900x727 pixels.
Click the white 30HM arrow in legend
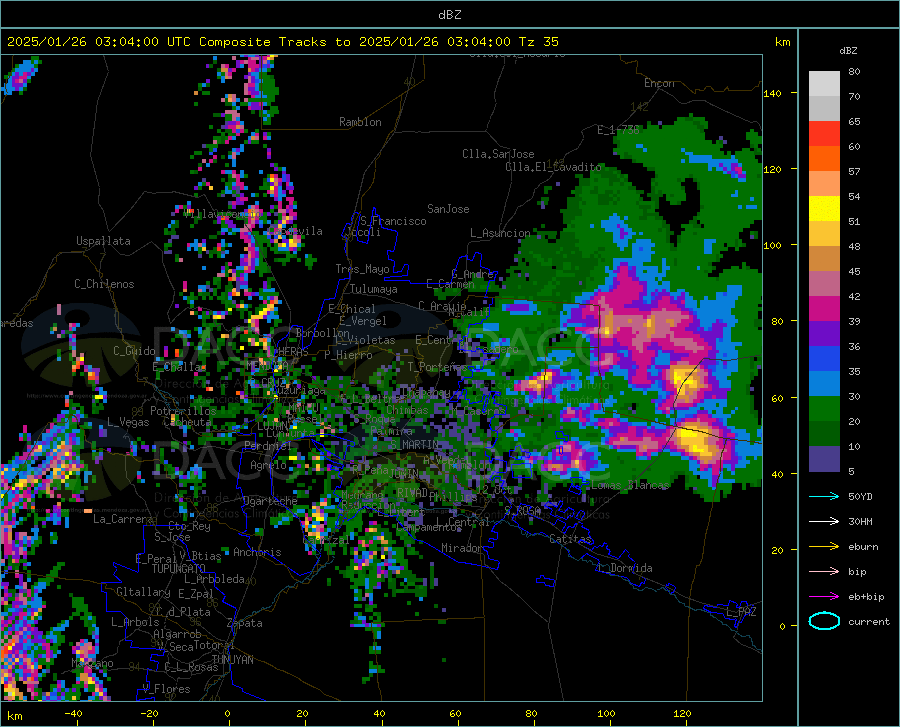pyautogui.click(x=824, y=522)
